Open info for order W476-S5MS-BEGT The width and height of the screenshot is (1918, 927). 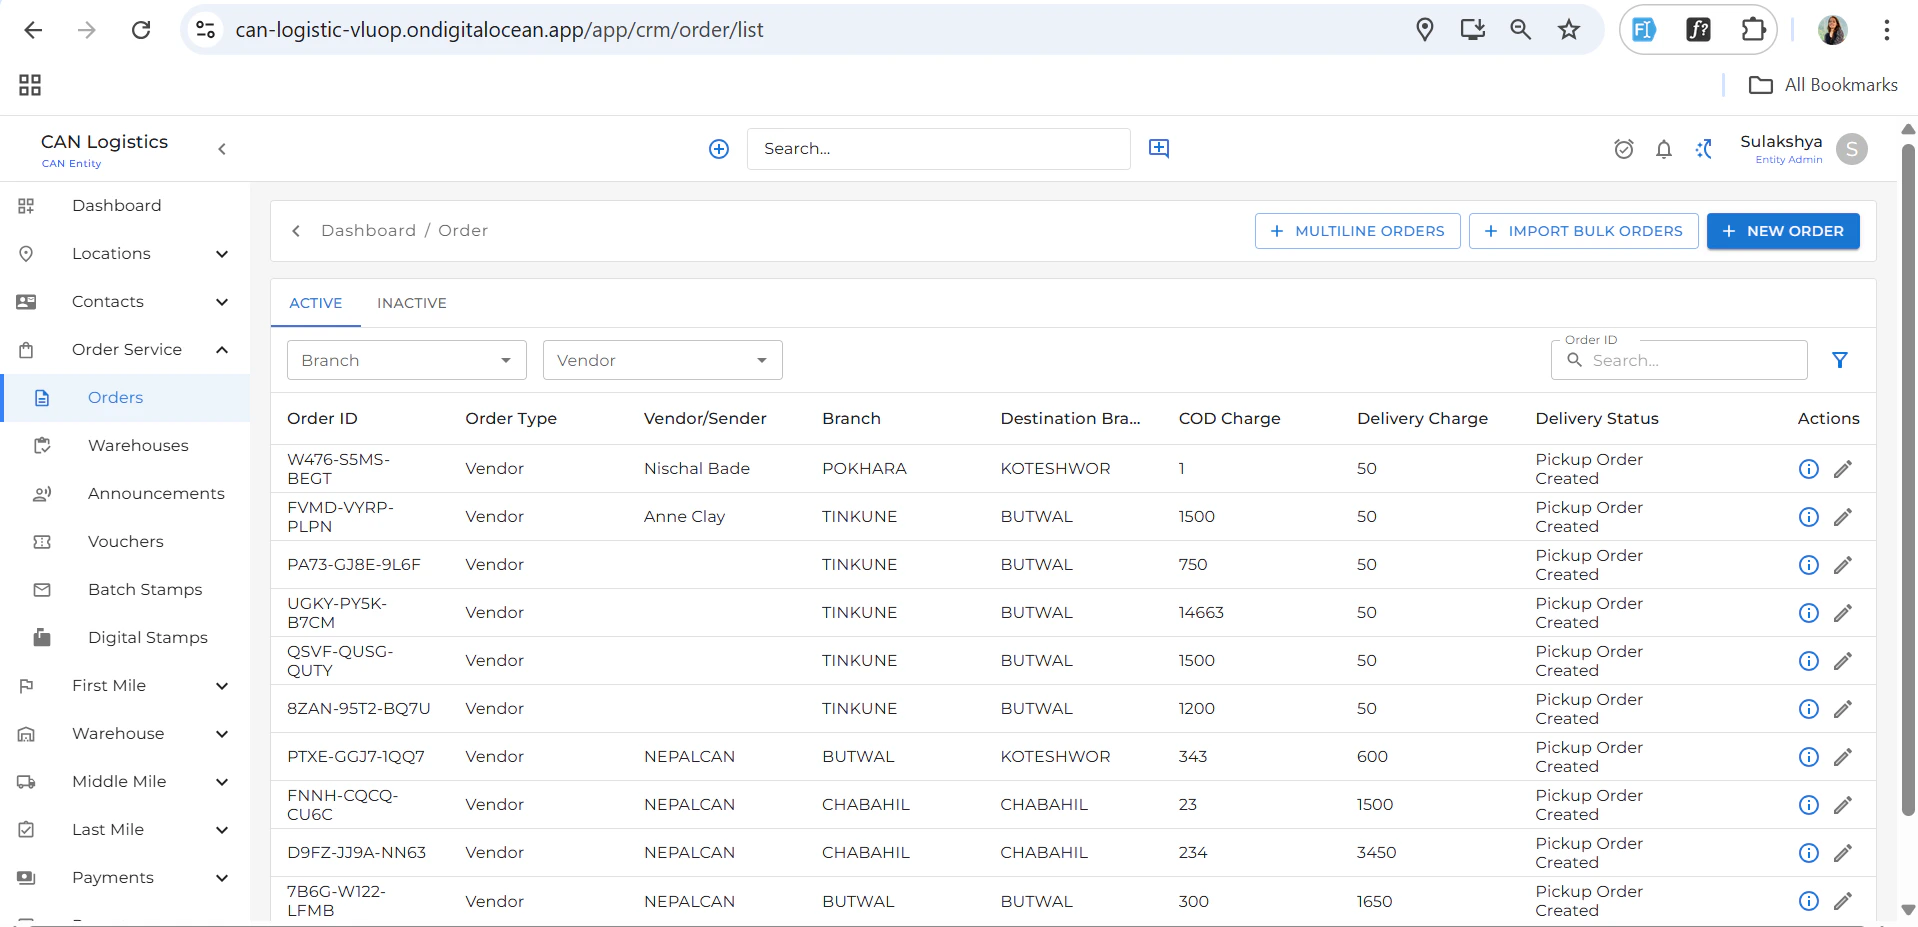click(1808, 469)
